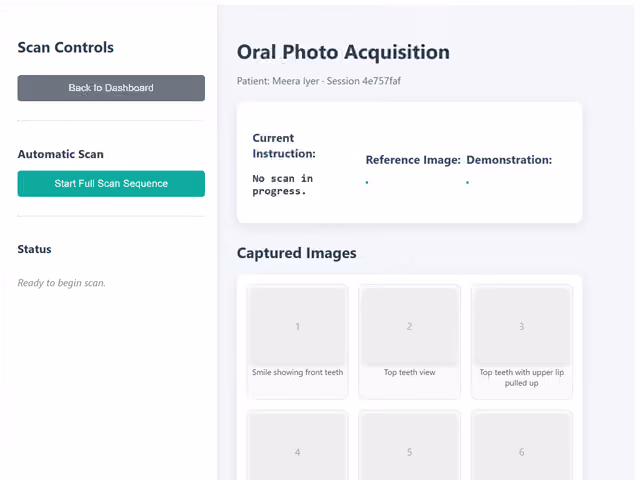Open captured image slot 1 placeholder

click(x=298, y=326)
